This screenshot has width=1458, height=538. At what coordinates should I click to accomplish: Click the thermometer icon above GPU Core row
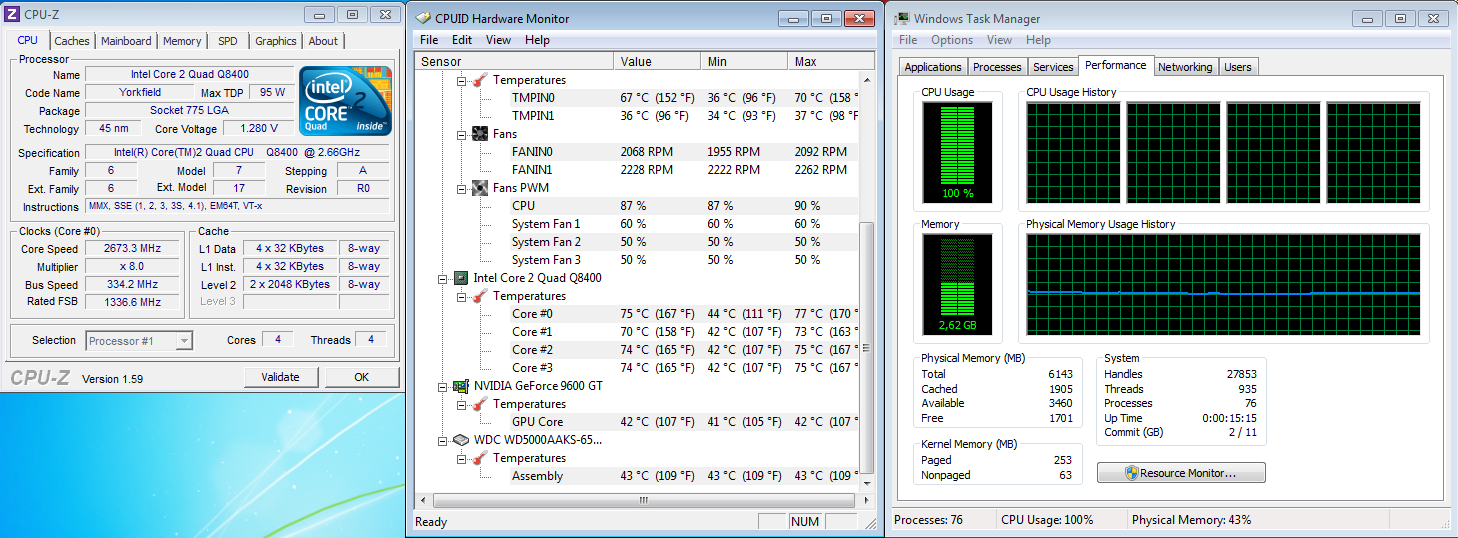tap(480, 404)
